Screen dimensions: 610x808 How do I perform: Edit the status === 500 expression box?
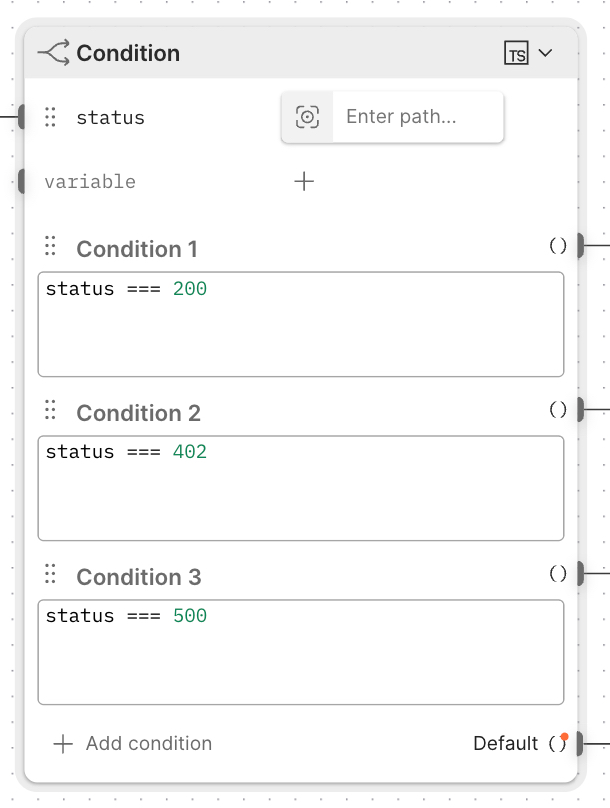pyautogui.click(x=301, y=652)
